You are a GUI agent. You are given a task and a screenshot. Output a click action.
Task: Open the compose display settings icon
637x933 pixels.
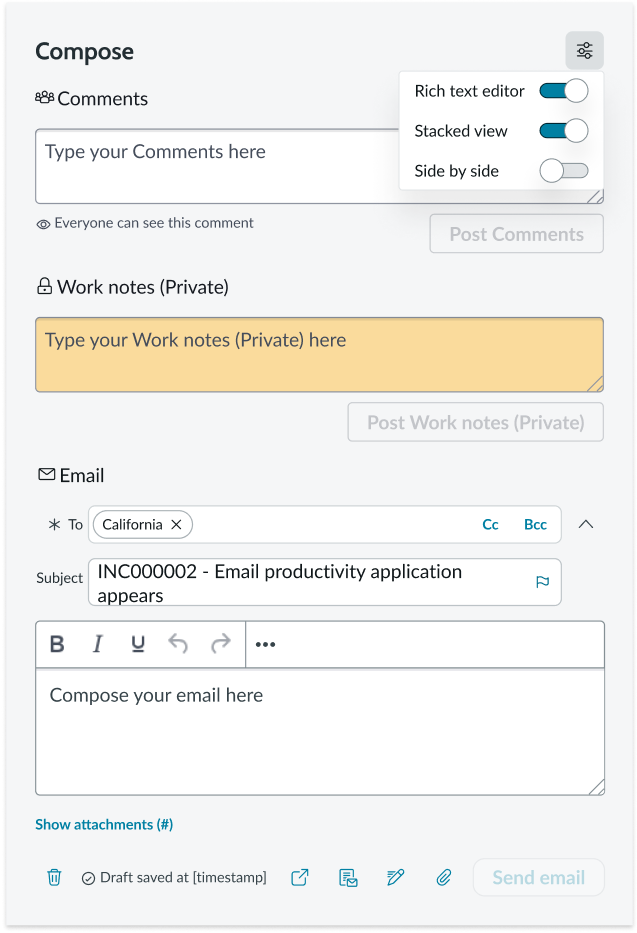point(584,51)
